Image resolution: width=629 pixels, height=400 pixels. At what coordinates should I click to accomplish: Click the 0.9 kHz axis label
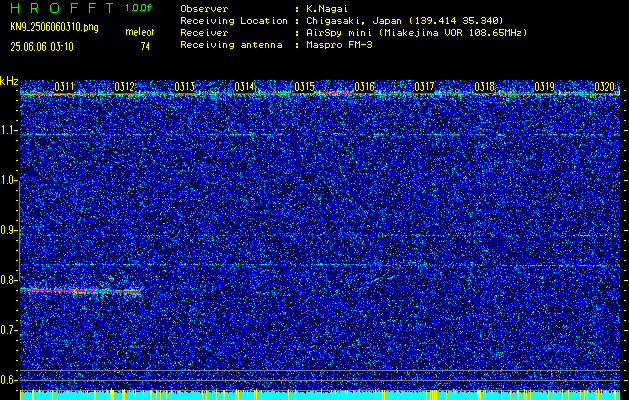[9, 230]
